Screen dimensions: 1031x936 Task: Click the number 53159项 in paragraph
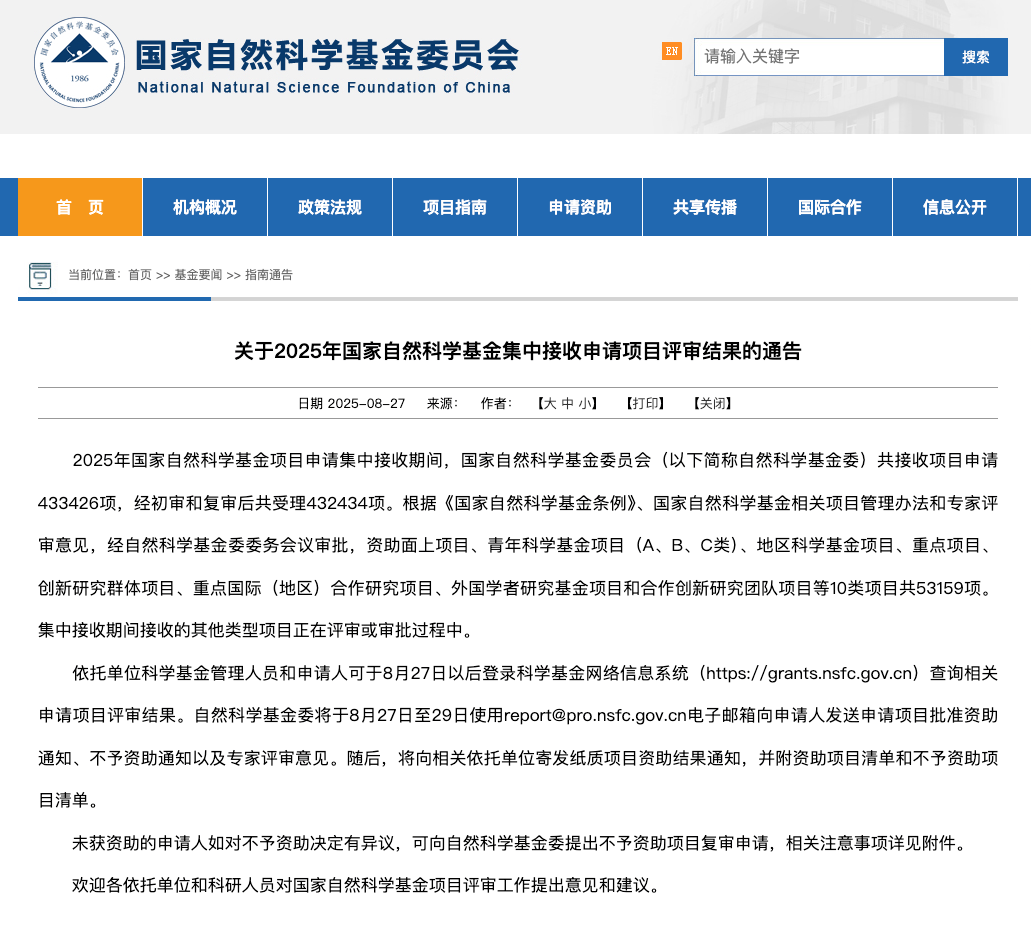pos(949,588)
